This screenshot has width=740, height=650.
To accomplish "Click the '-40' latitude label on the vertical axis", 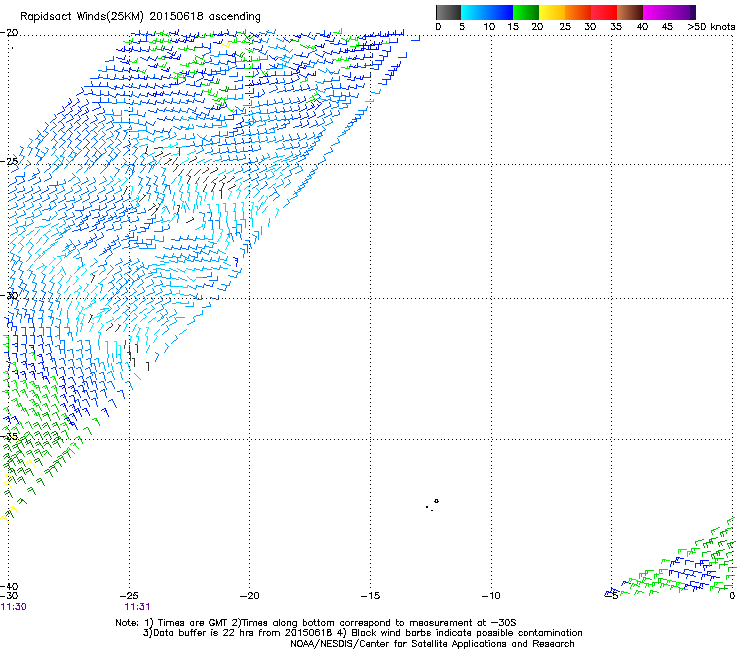I will [x=9, y=587].
